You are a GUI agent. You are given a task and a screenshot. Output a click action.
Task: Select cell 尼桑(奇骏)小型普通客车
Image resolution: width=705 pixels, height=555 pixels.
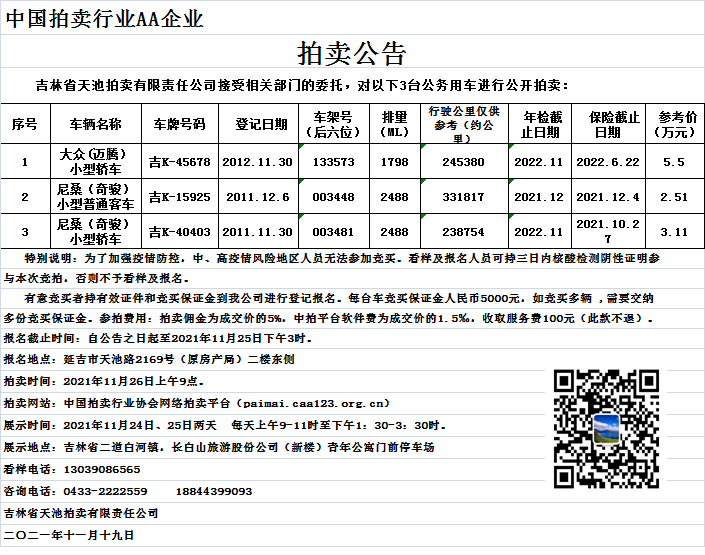[96, 196]
